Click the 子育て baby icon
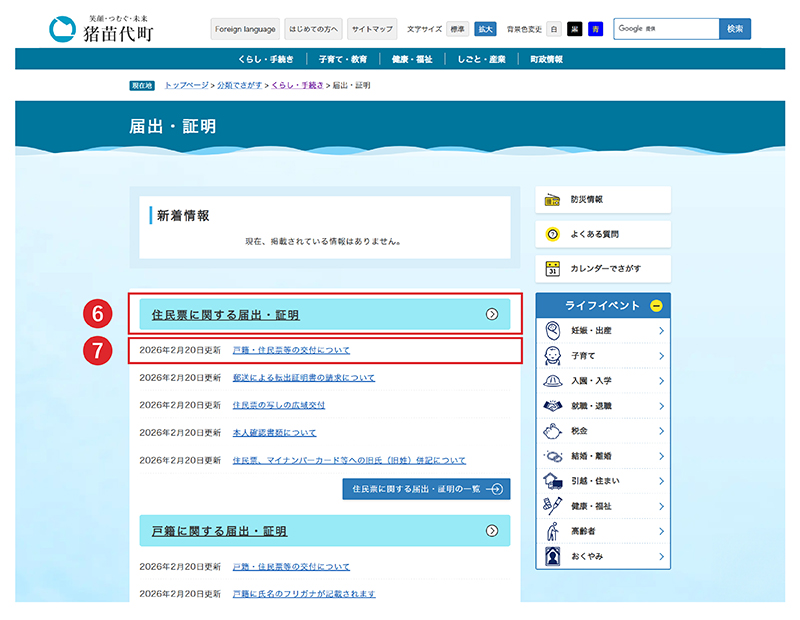The width and height of the screenshot is (800, 620). 553,355
